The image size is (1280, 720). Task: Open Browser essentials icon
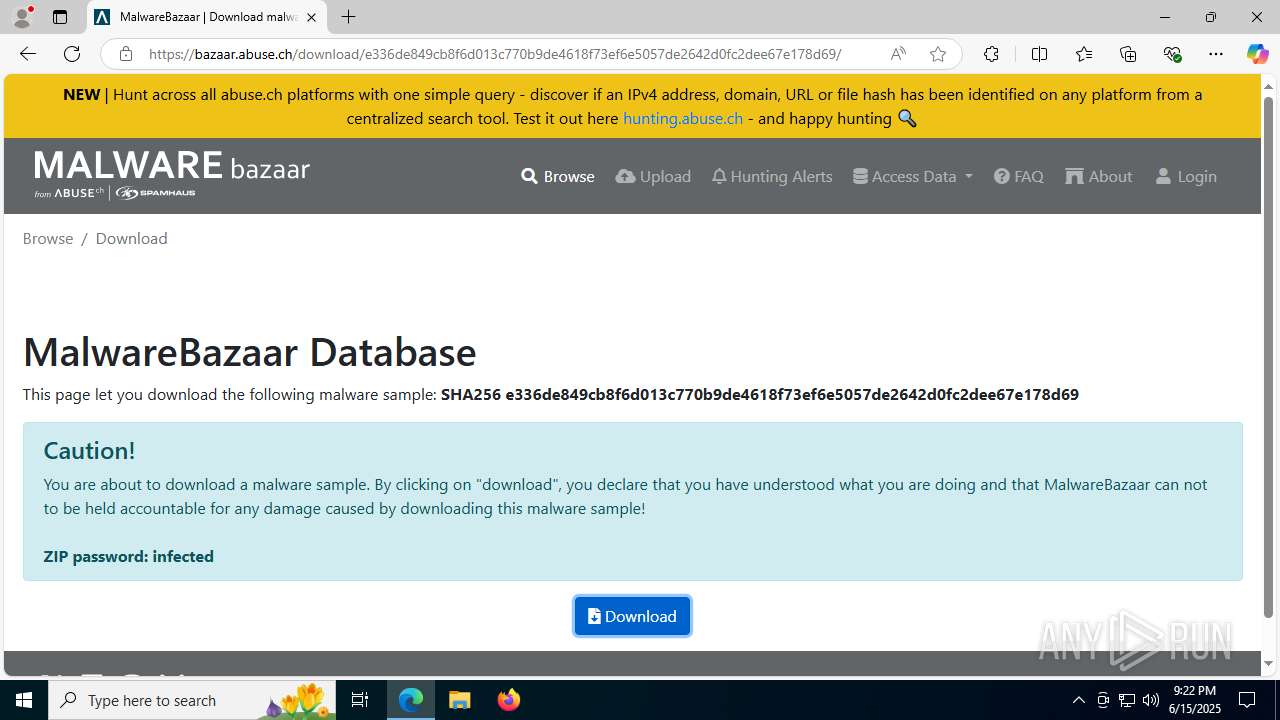point(1172,54)
